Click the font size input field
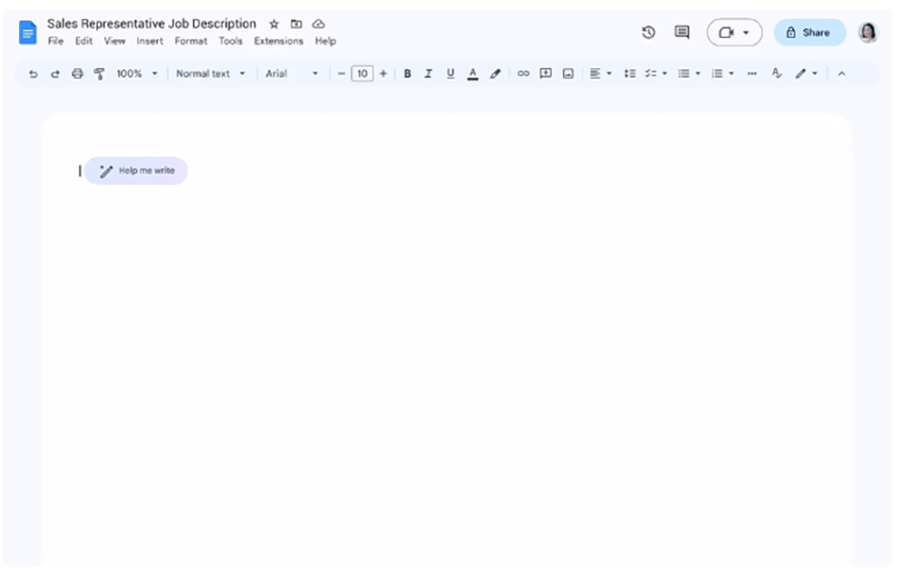This screenshot has height=574, width=900. coord(362,74)
